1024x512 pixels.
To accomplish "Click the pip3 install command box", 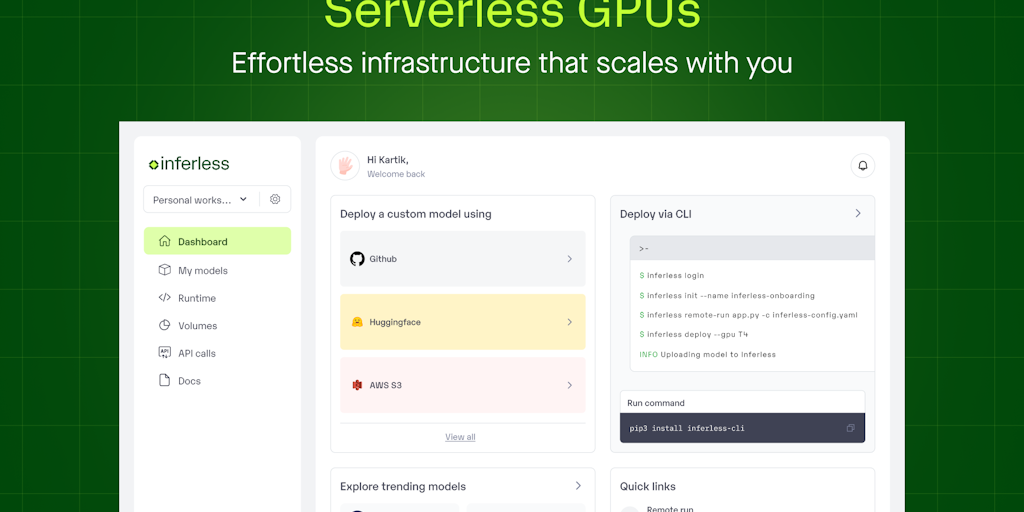I will point(730,428).
